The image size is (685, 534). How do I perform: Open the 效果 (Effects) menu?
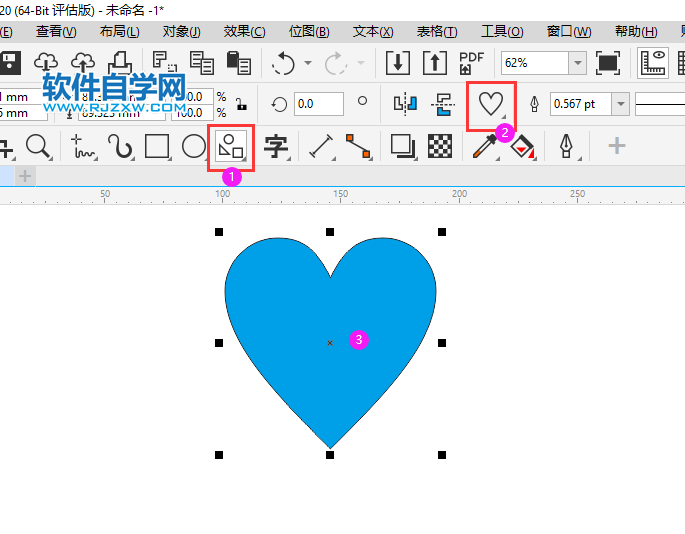pyautogui.click(x=245, y=32)
